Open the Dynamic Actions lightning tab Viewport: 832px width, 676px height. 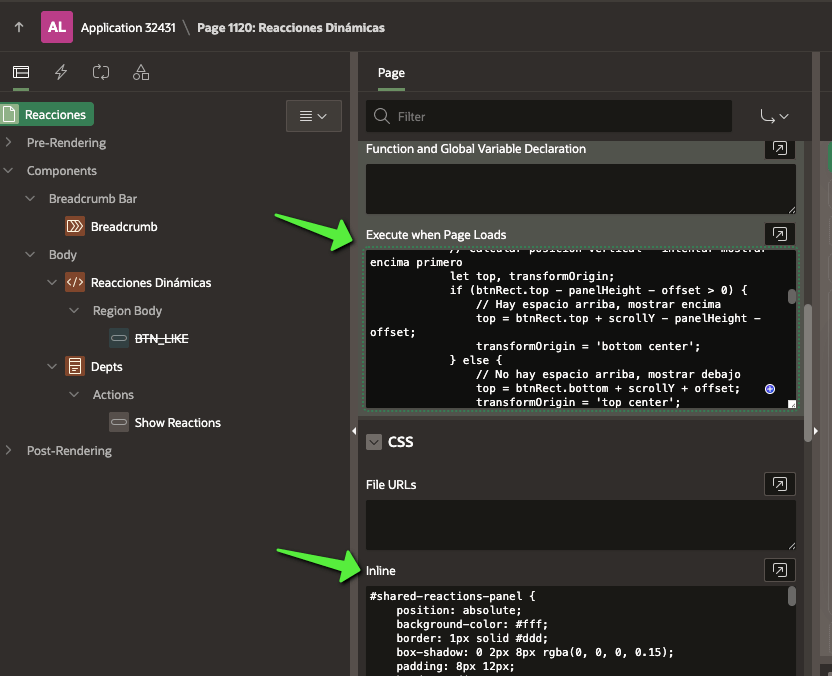coord(61,72)
